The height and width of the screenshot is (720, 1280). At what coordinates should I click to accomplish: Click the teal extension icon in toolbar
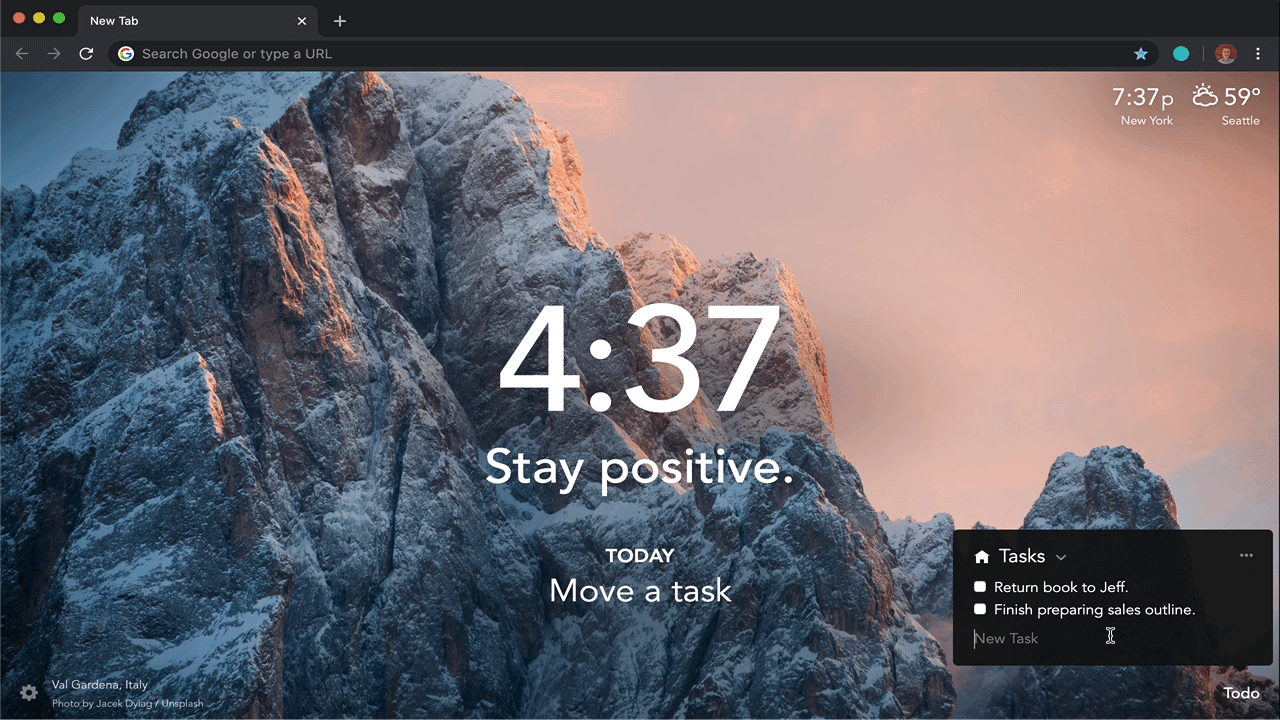1181,54
